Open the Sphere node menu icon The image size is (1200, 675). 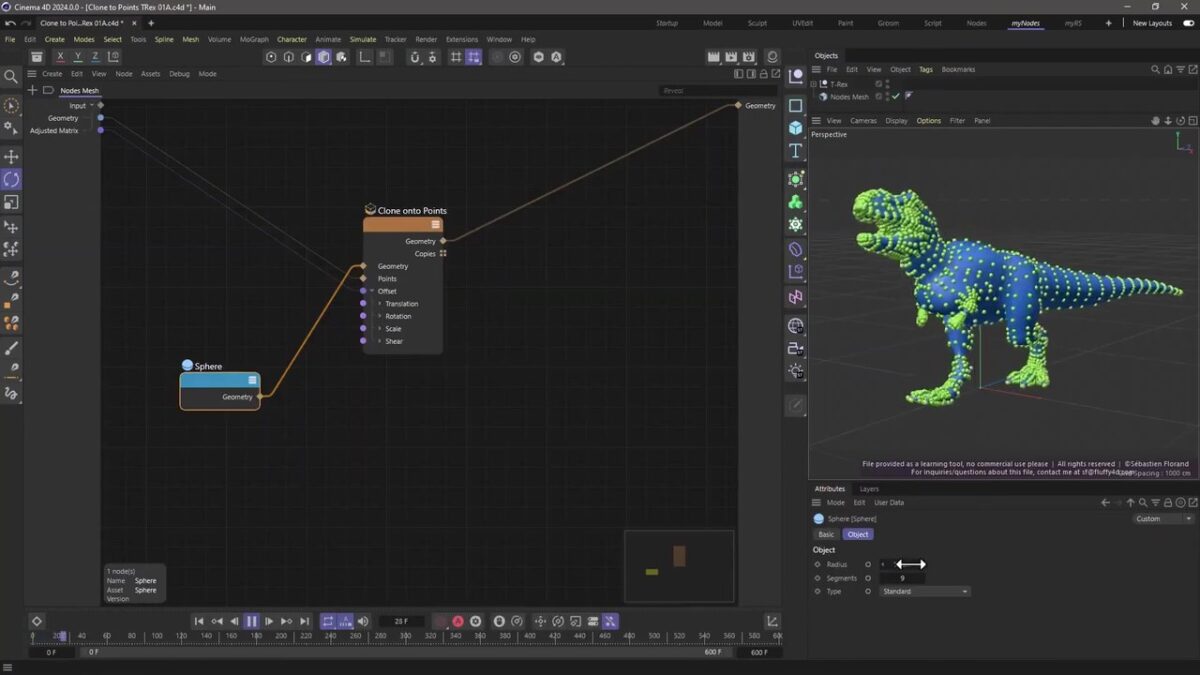click(x=252, y=380)
